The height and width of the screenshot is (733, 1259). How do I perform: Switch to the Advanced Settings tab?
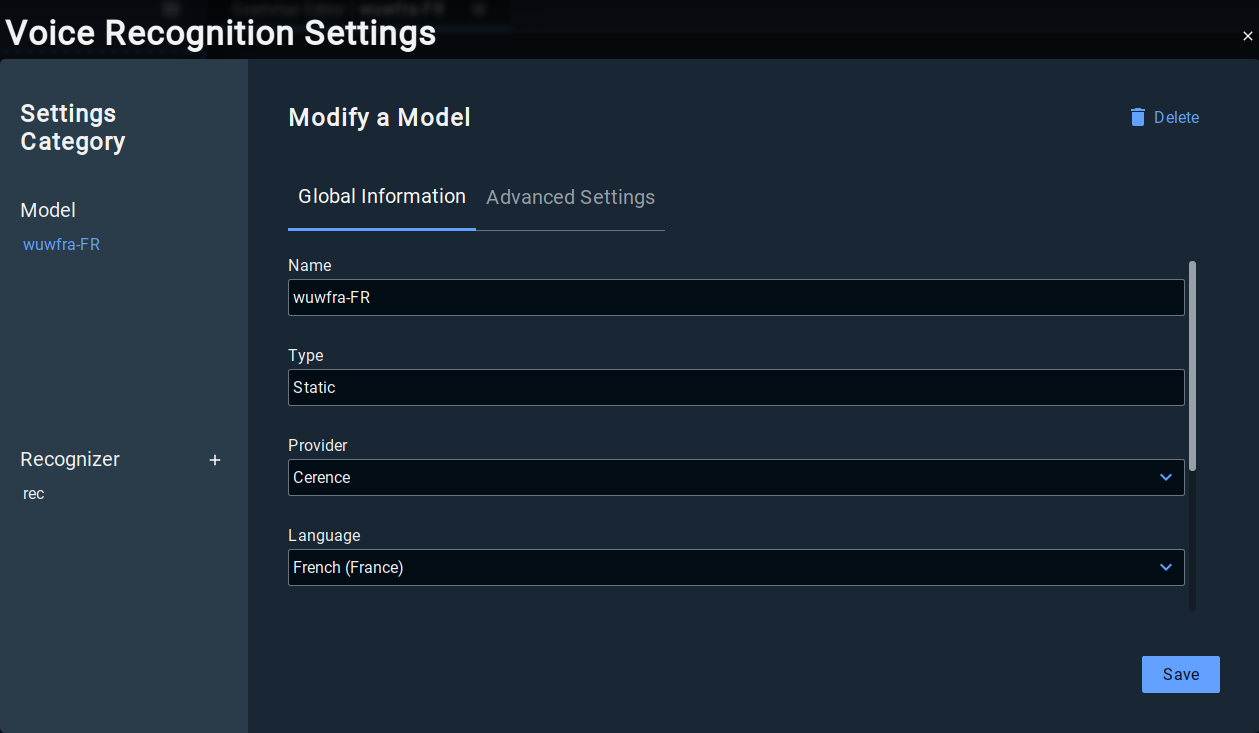pyautogui.click(x=570, y=197)
